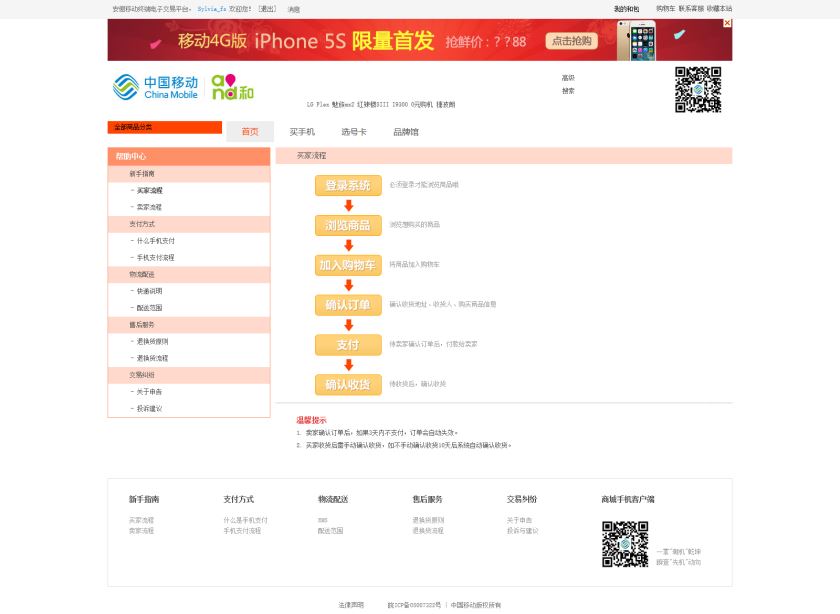
Task: Click the footer mobile client QR code
Action: pos(625,544)
